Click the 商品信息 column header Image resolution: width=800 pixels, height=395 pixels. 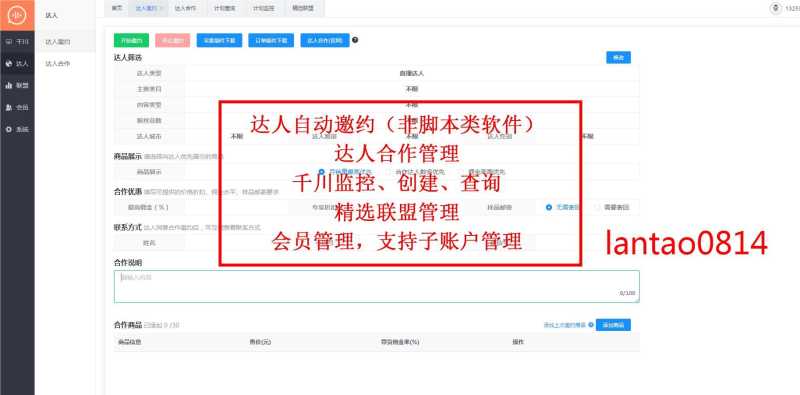[x=130, y=342]
